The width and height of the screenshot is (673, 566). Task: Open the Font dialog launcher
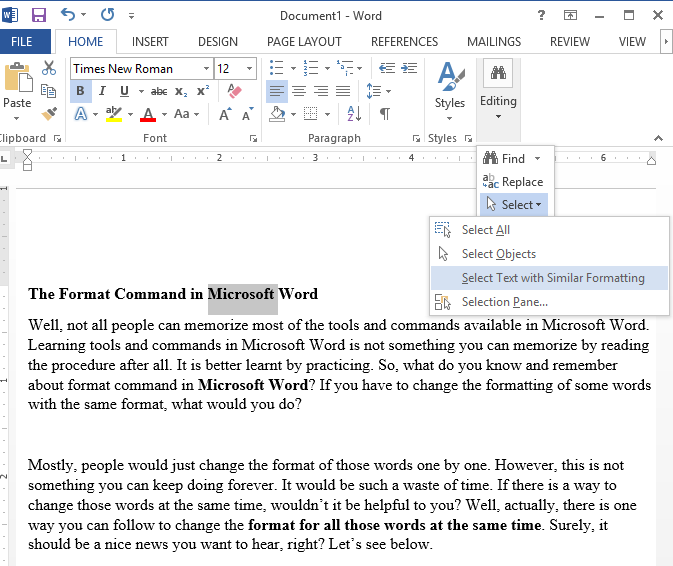click(253, 139)
